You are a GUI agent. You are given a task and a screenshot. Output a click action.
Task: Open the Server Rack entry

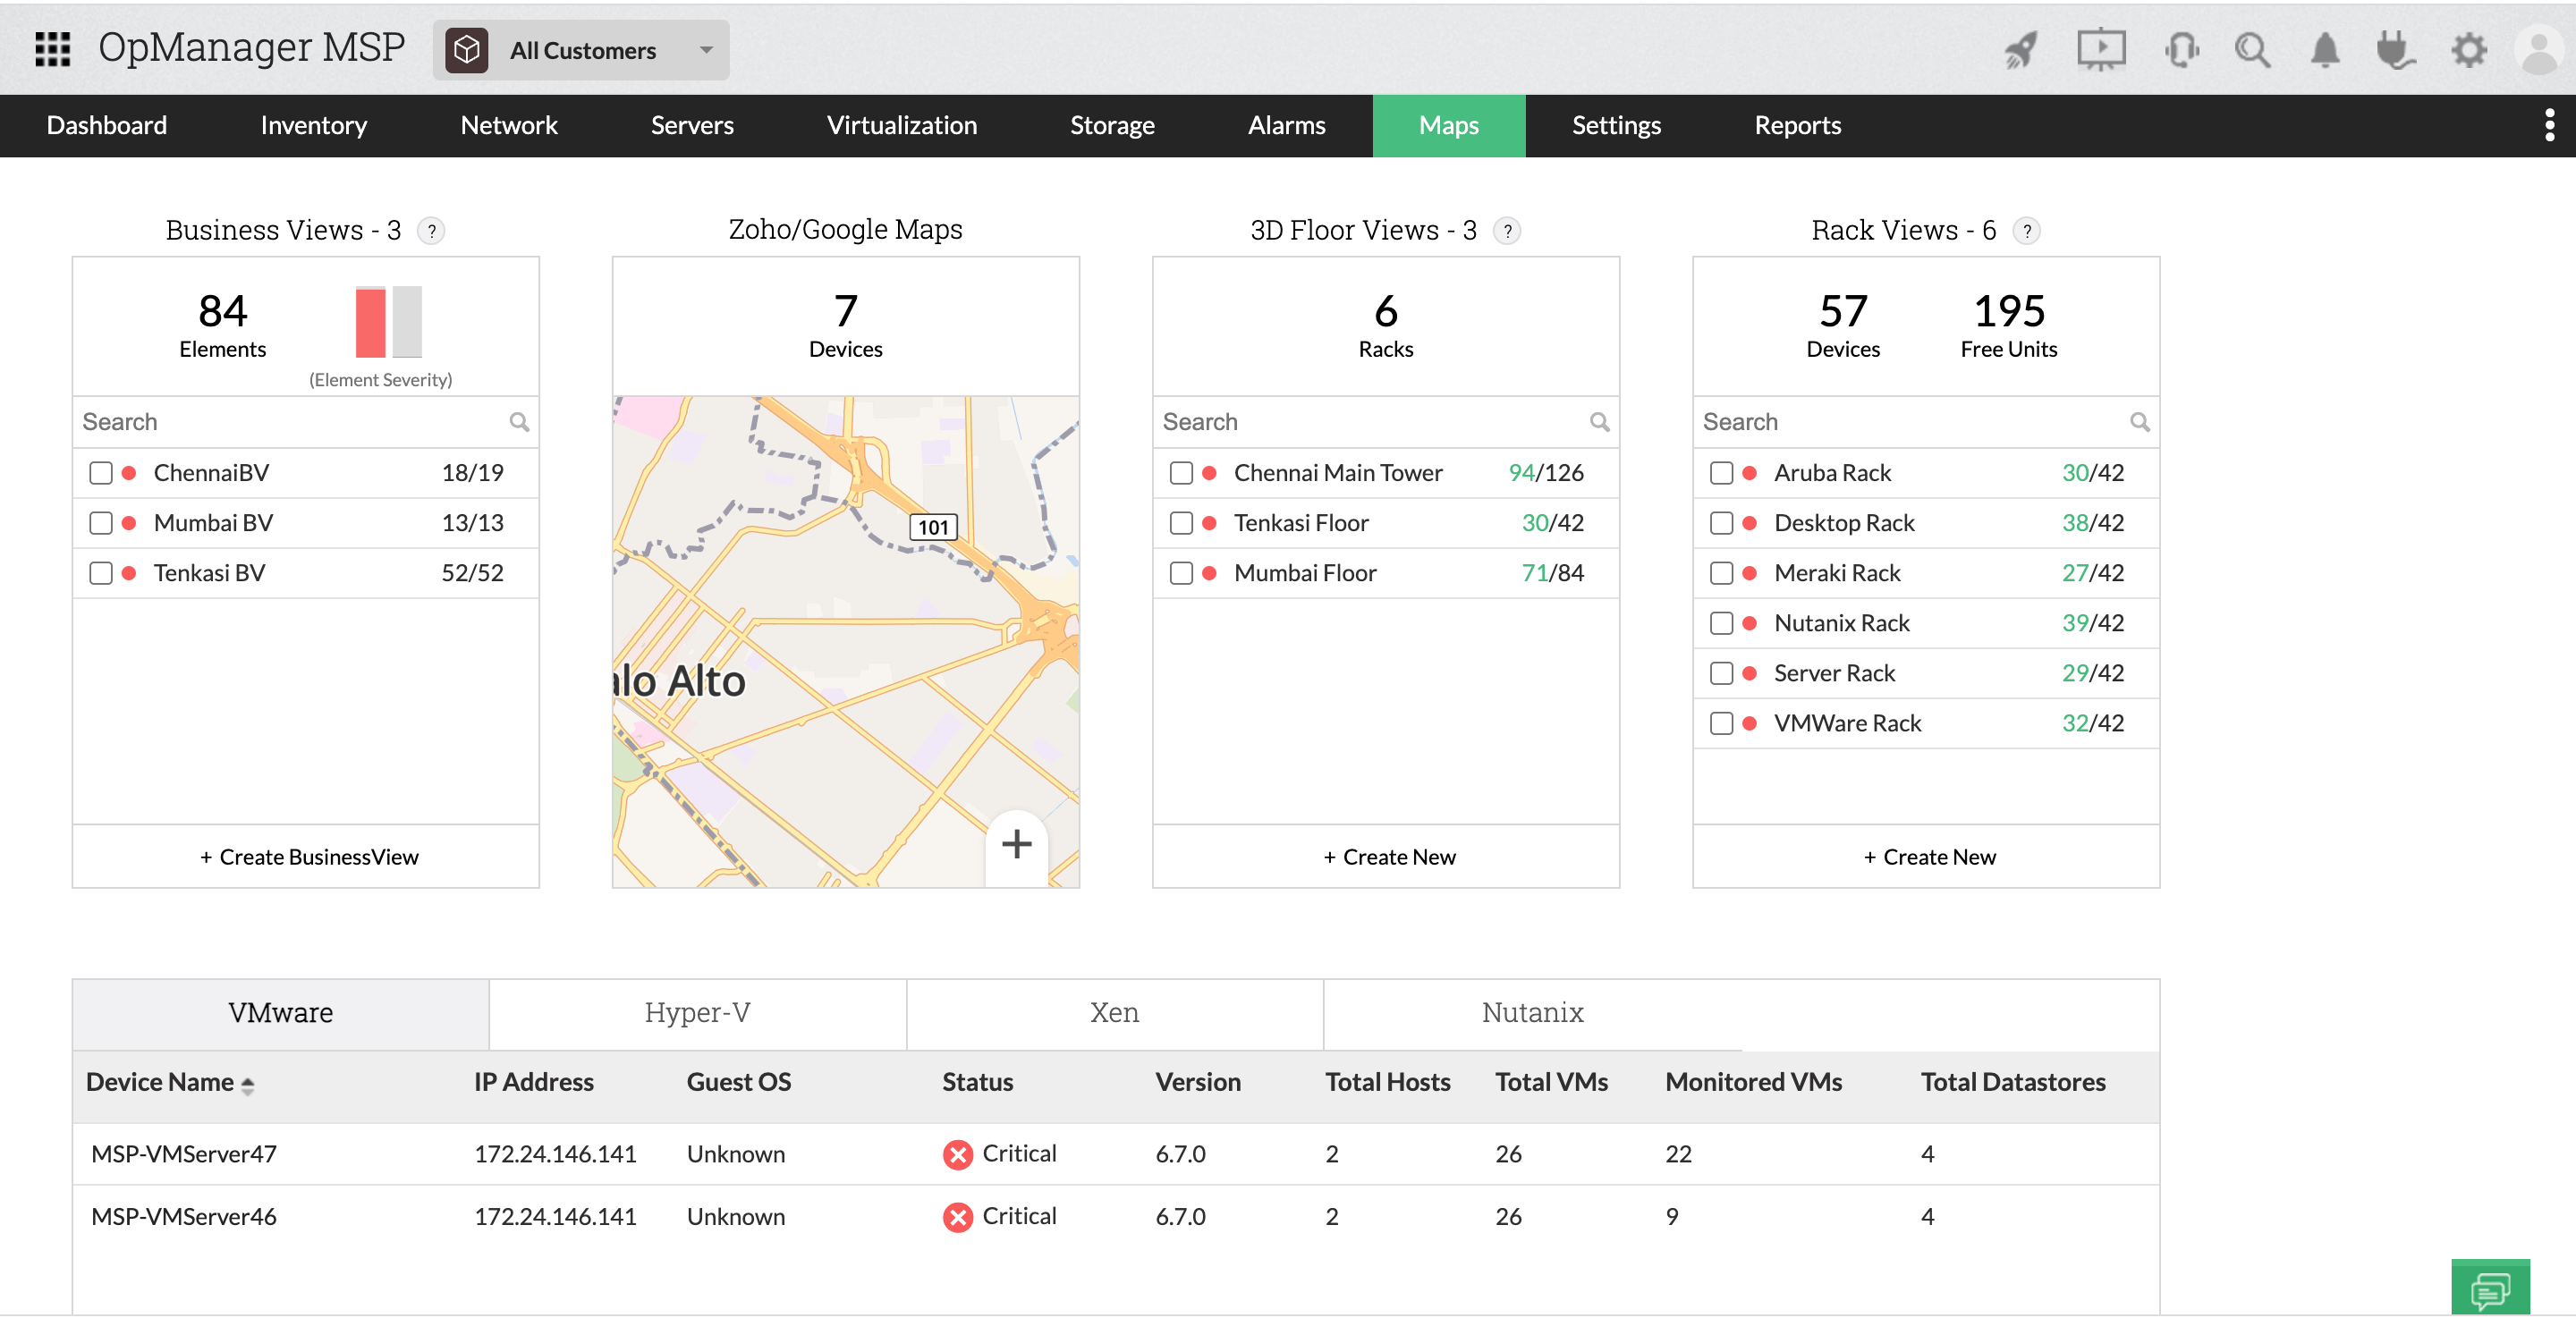tap(1834, 673)
